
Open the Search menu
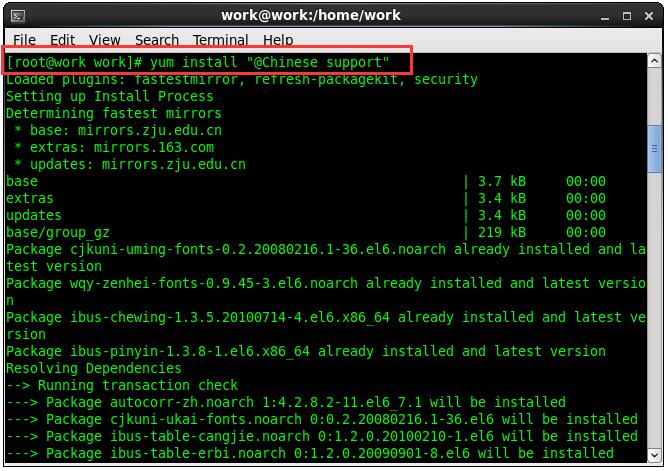(157, 40)
